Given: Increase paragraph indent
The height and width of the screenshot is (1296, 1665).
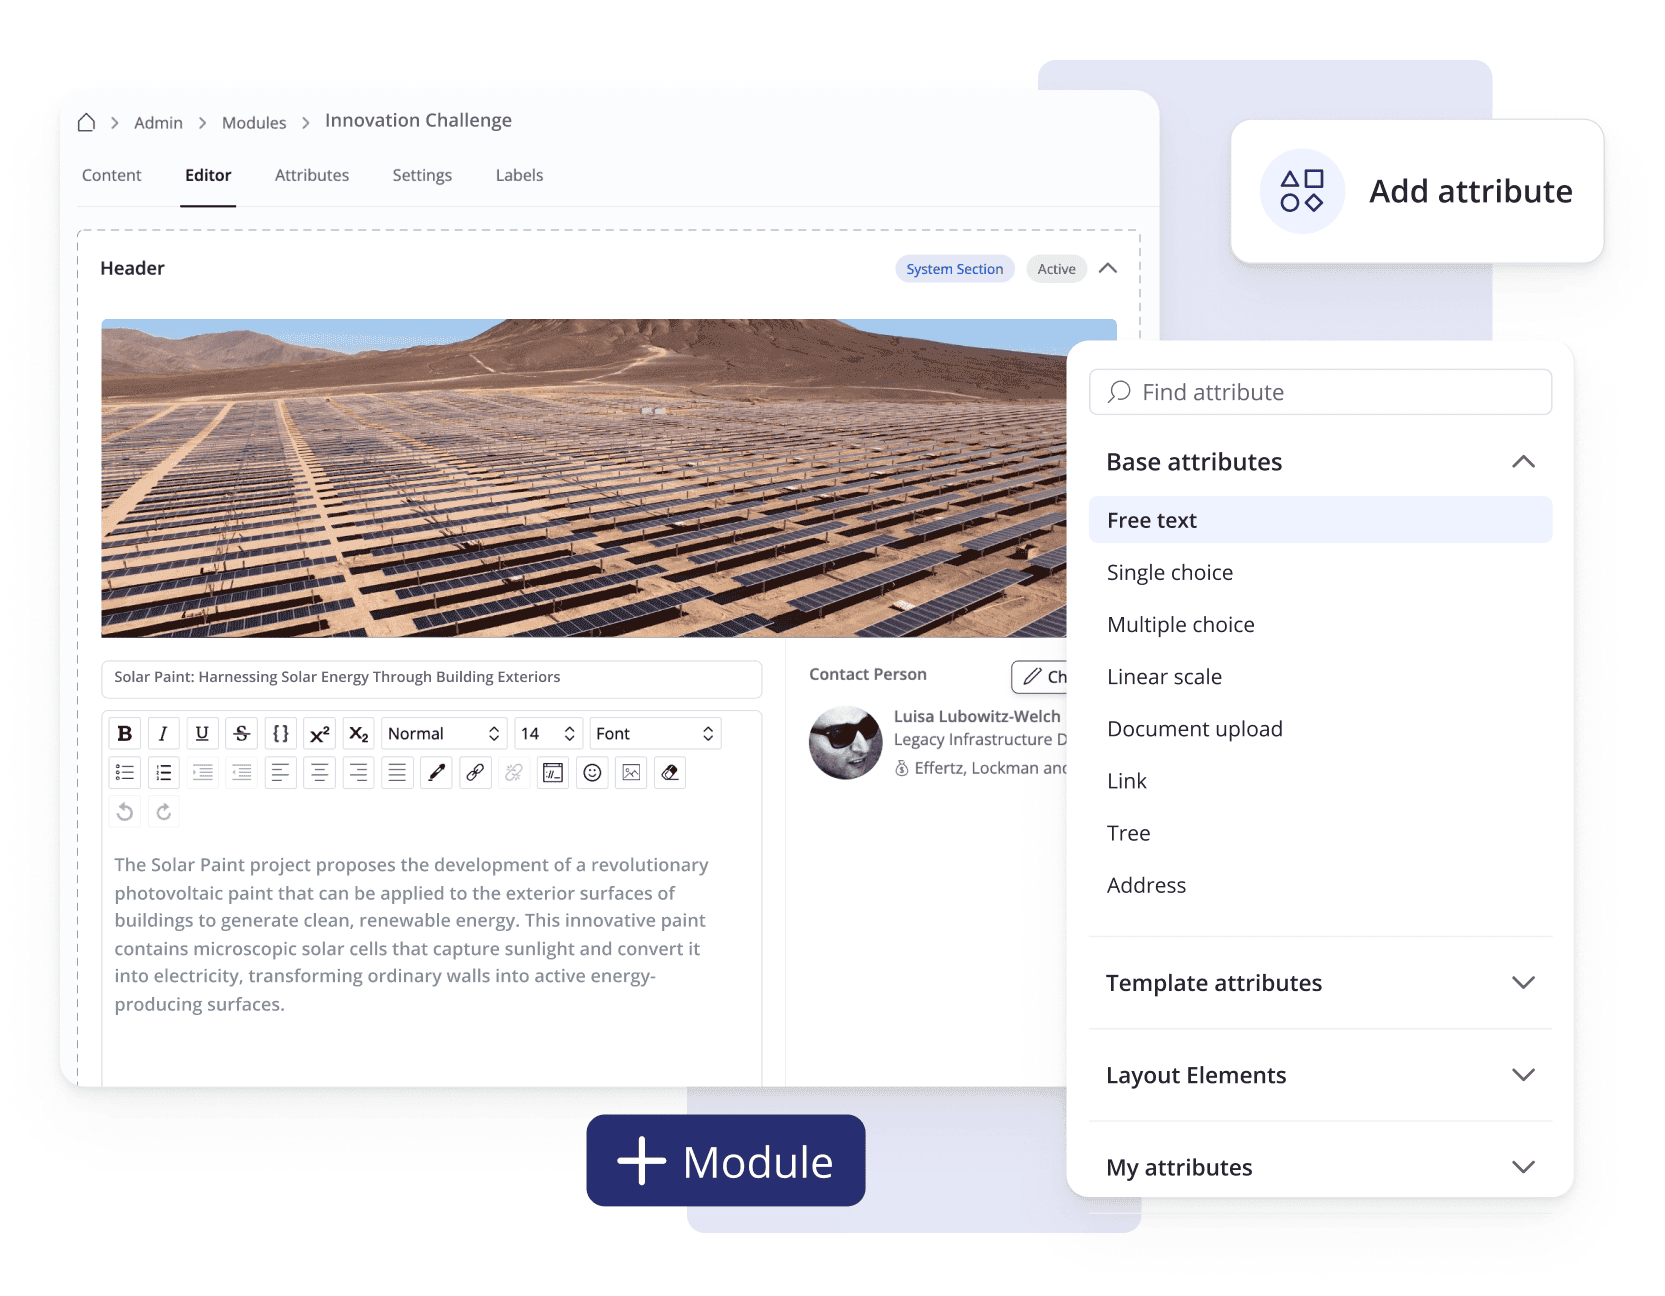Looking at the screenshot, I should coord(202,773).
